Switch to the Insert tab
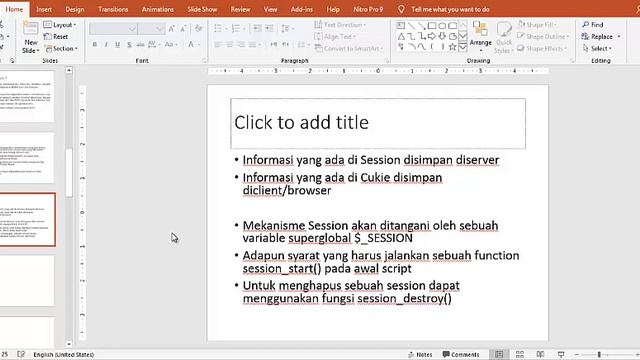This screenshot has width=640, height=360. (x=44, y=9)
